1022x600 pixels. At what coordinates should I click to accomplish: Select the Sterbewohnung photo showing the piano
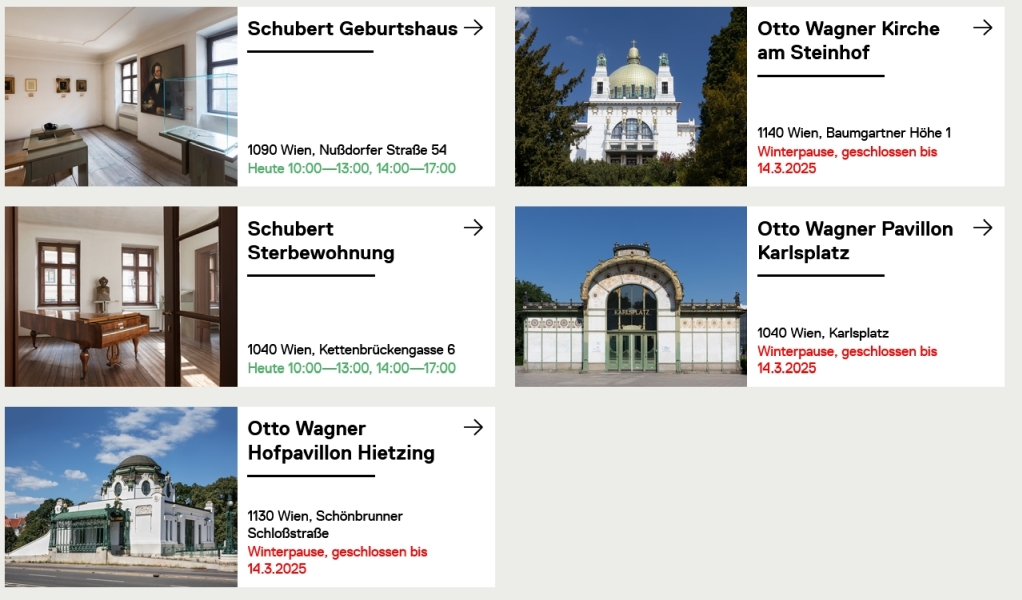(121, 297)
